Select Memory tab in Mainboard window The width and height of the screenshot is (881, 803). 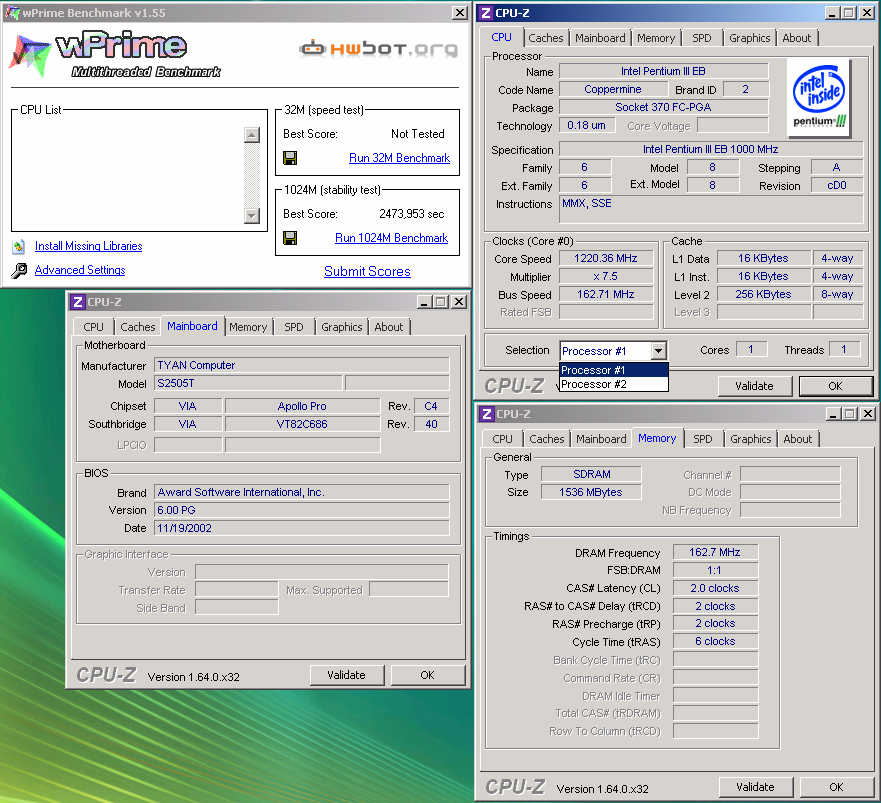coord(248,327)
